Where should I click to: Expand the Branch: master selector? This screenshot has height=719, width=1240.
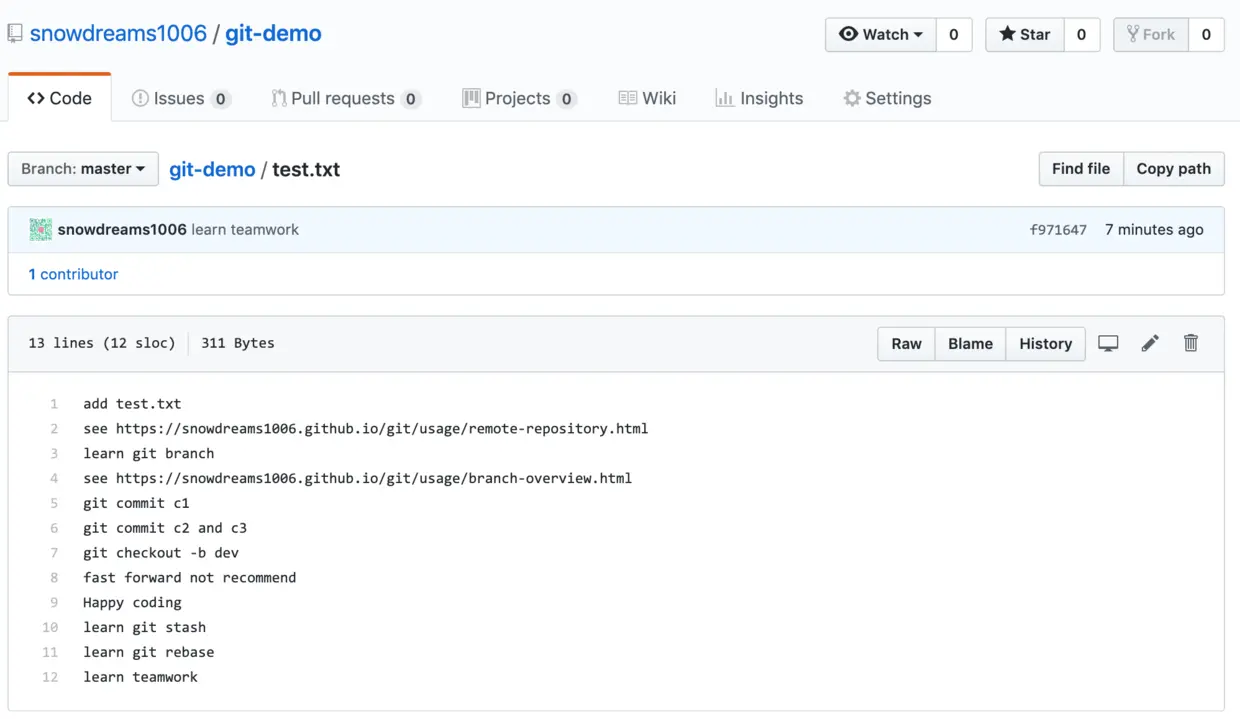click(x=82, y=169)
